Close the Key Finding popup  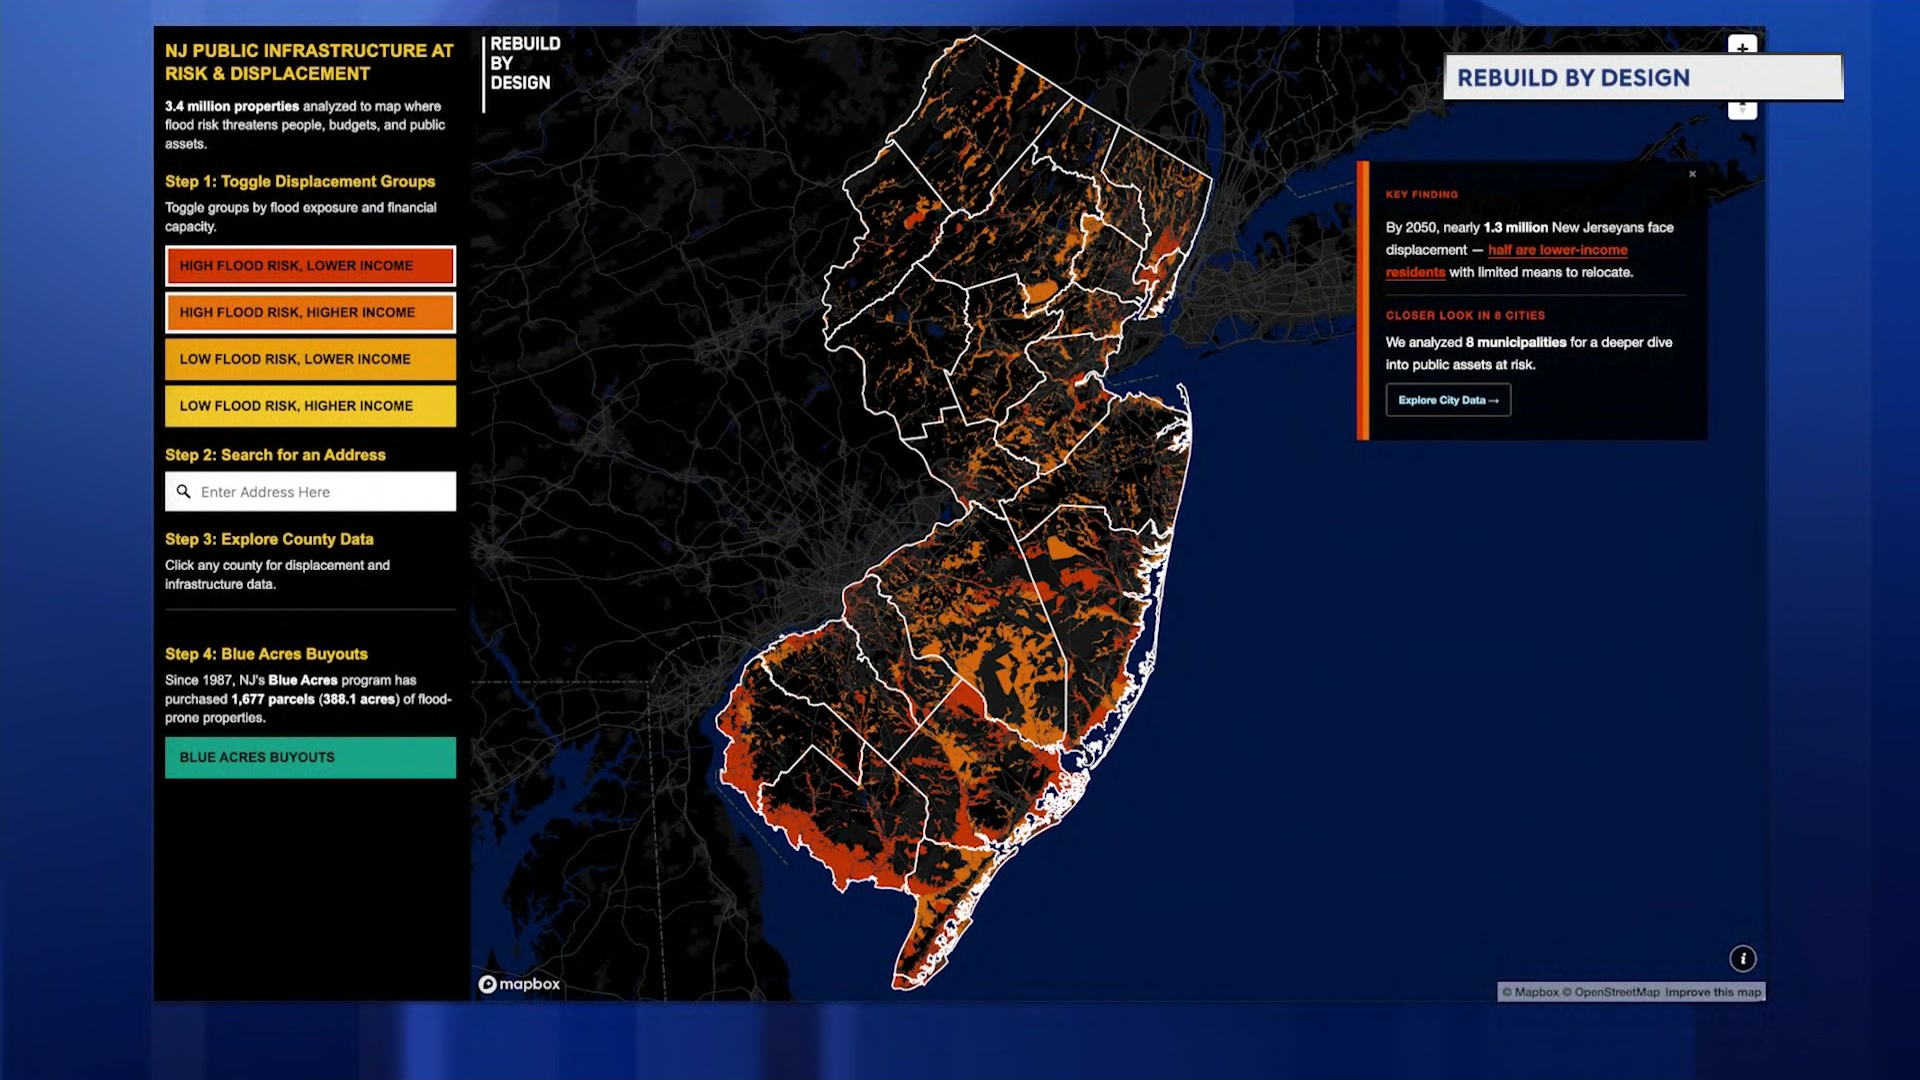tap(1692, 174)
